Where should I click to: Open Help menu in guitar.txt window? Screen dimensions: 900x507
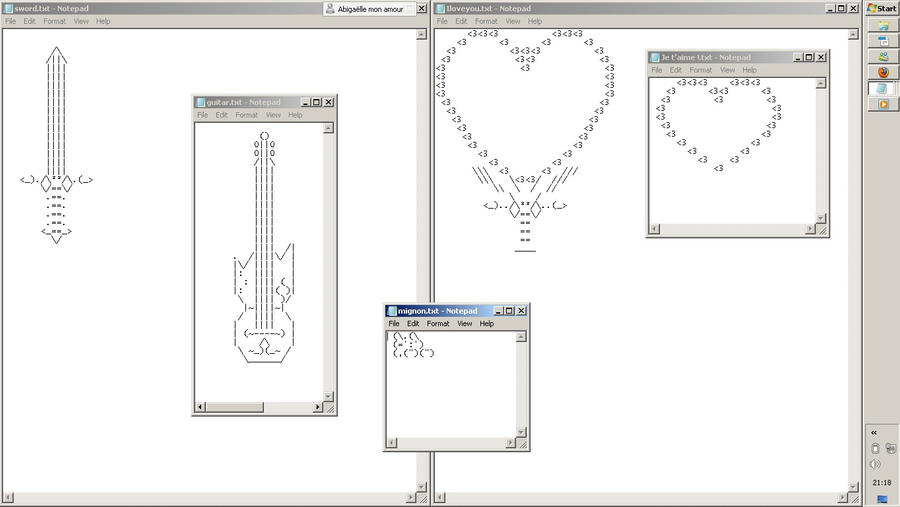click(295, 115)
